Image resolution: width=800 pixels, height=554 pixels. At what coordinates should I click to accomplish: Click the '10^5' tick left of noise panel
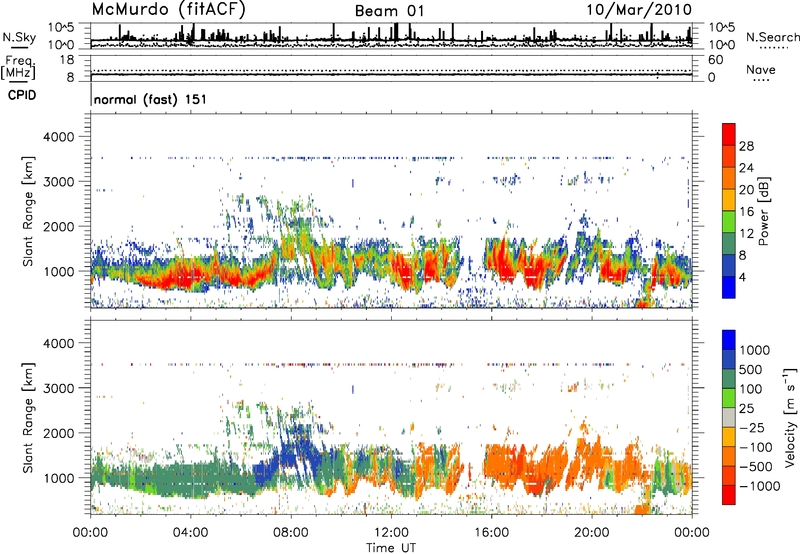(x=61, y=27)
